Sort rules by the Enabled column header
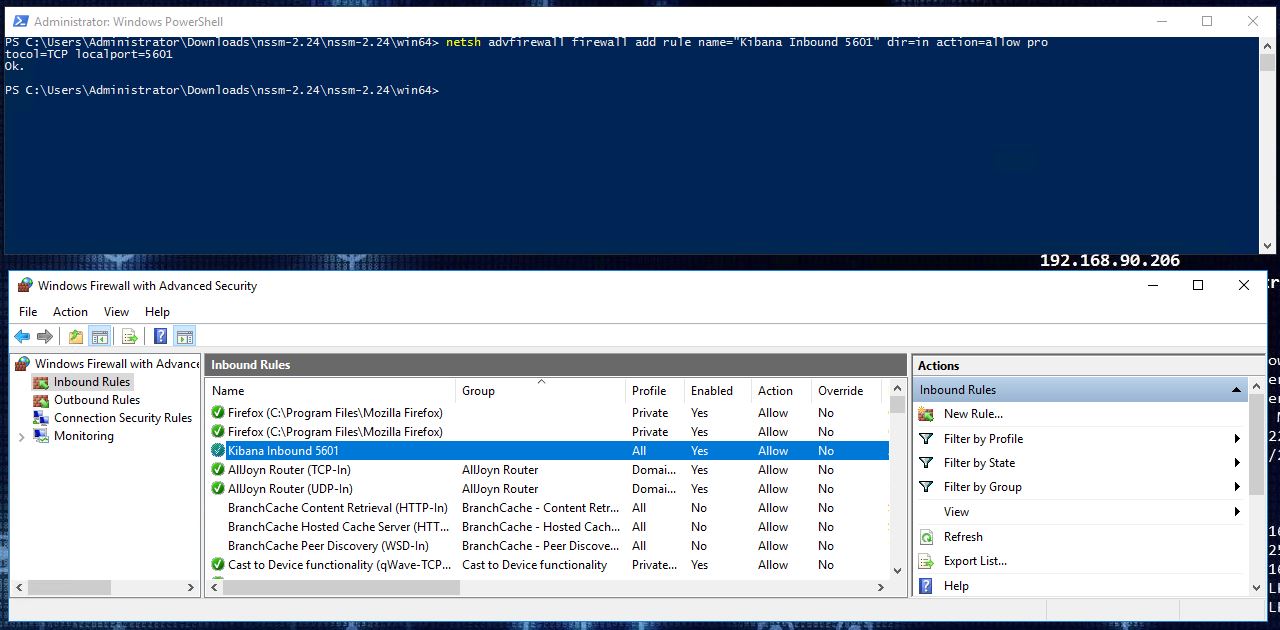Screen dimensions: 1280x630 click(718, 391)
